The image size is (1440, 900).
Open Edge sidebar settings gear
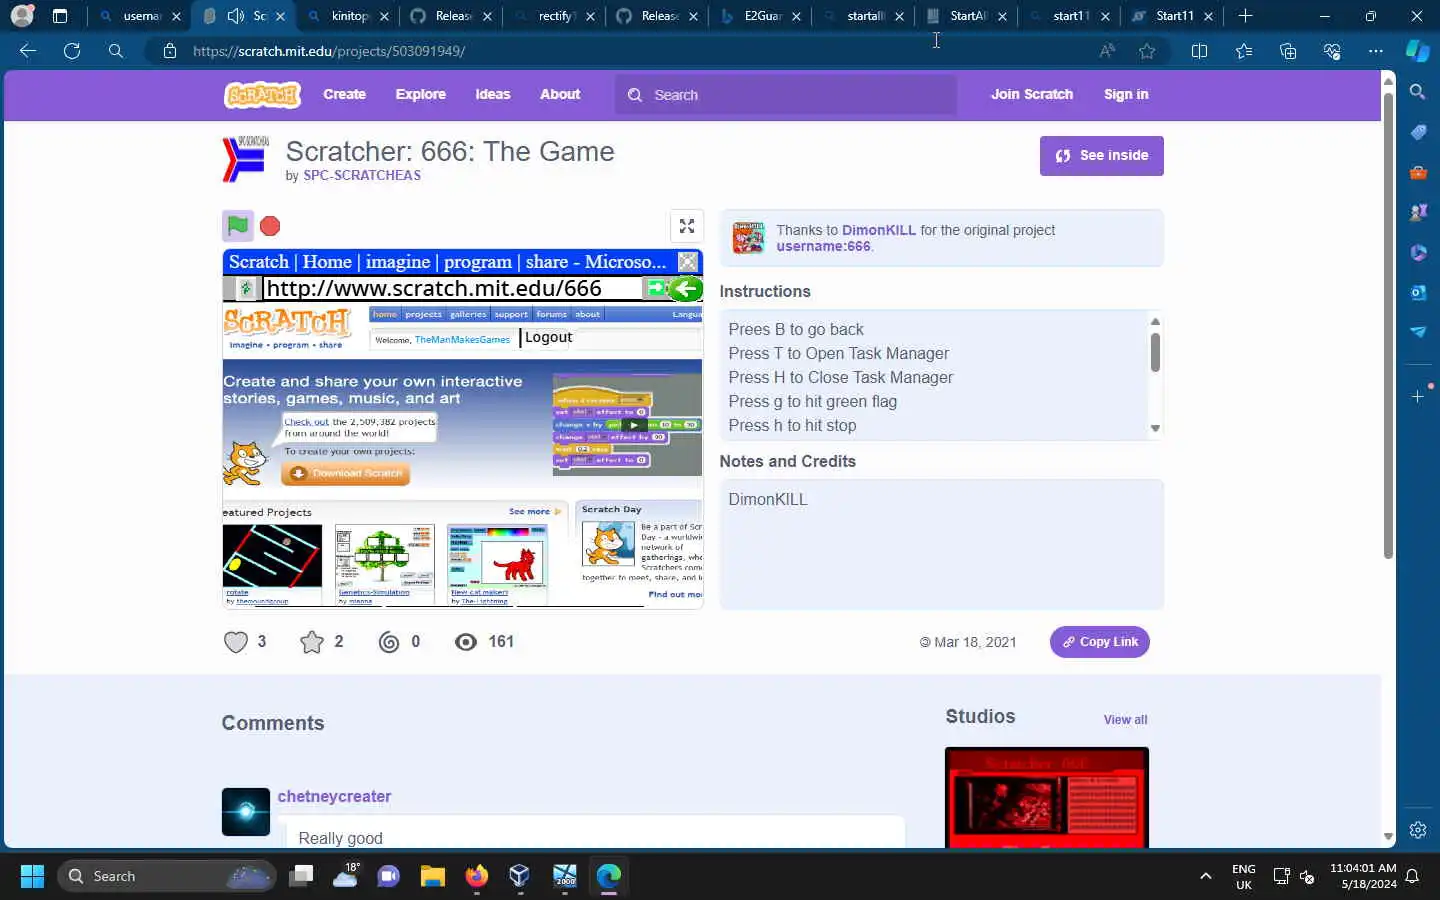(x=1418, y=830)
